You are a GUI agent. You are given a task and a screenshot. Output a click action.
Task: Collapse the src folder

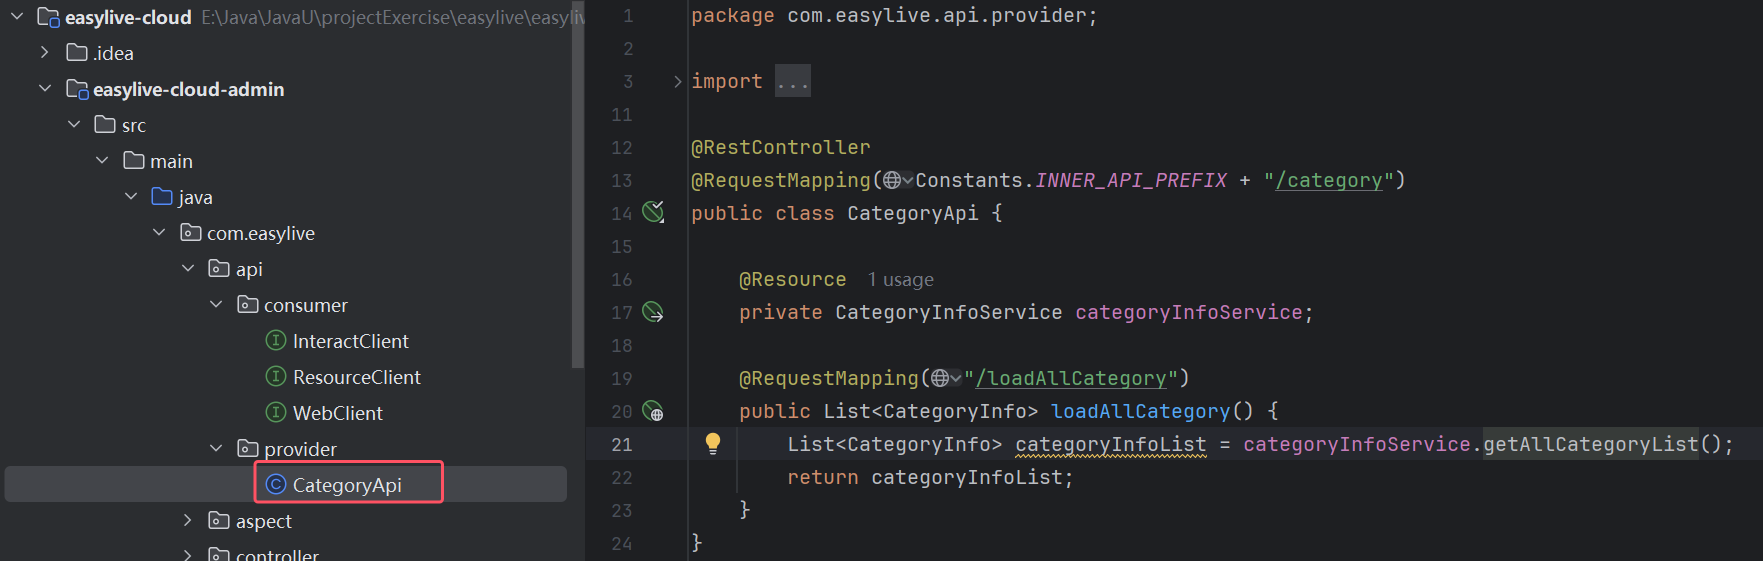[x=74, y=125]
